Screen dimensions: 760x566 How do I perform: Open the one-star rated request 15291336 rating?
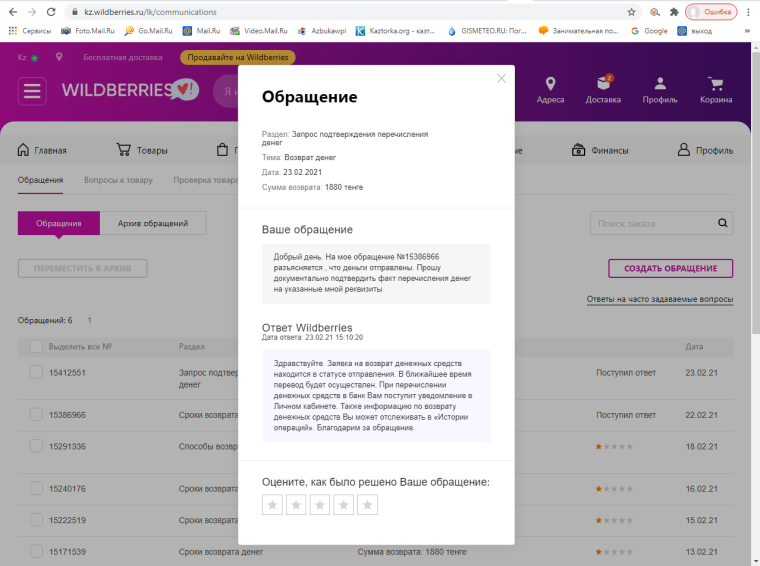point(614,446)
